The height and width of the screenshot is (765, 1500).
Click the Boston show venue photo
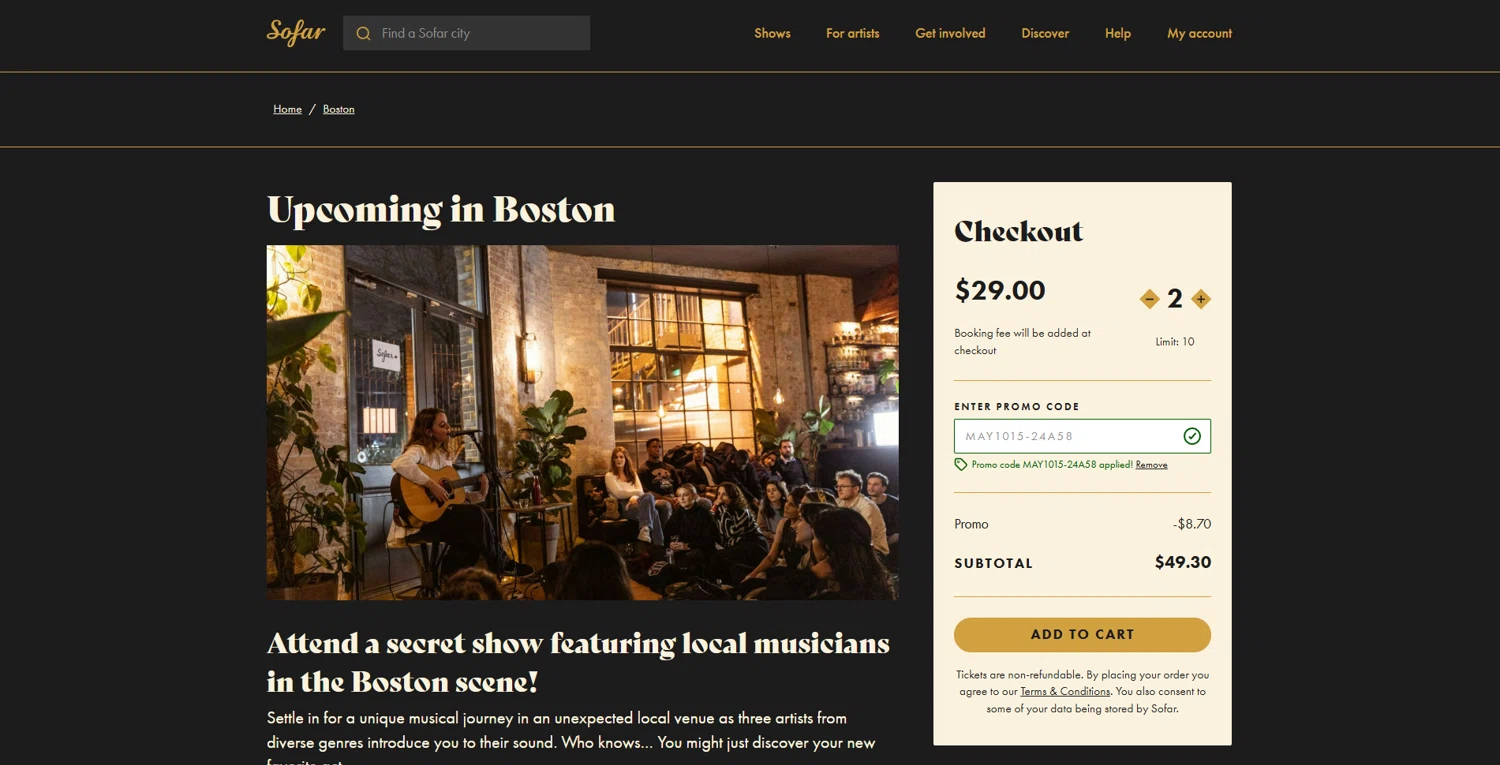[x=582, y=422]
